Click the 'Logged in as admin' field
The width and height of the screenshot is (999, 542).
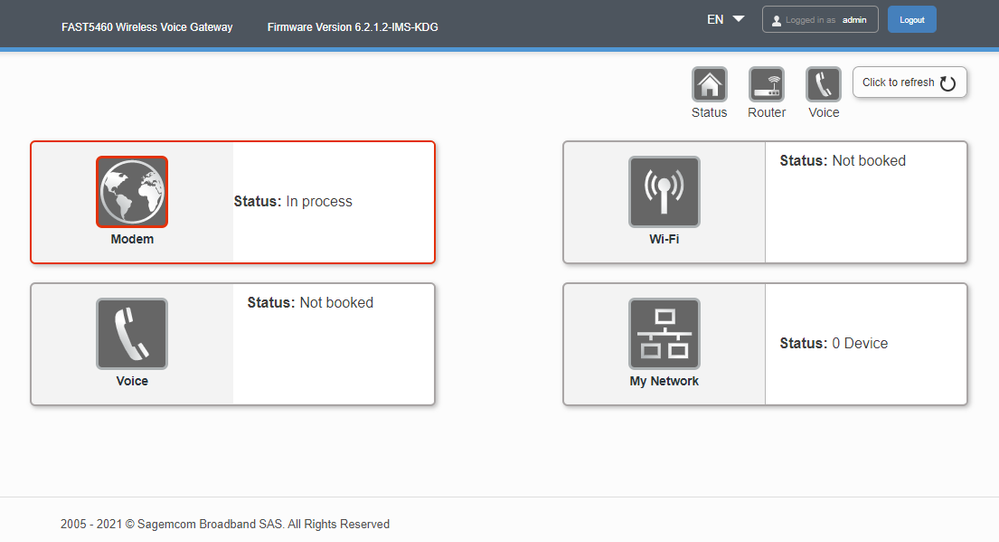820,20
